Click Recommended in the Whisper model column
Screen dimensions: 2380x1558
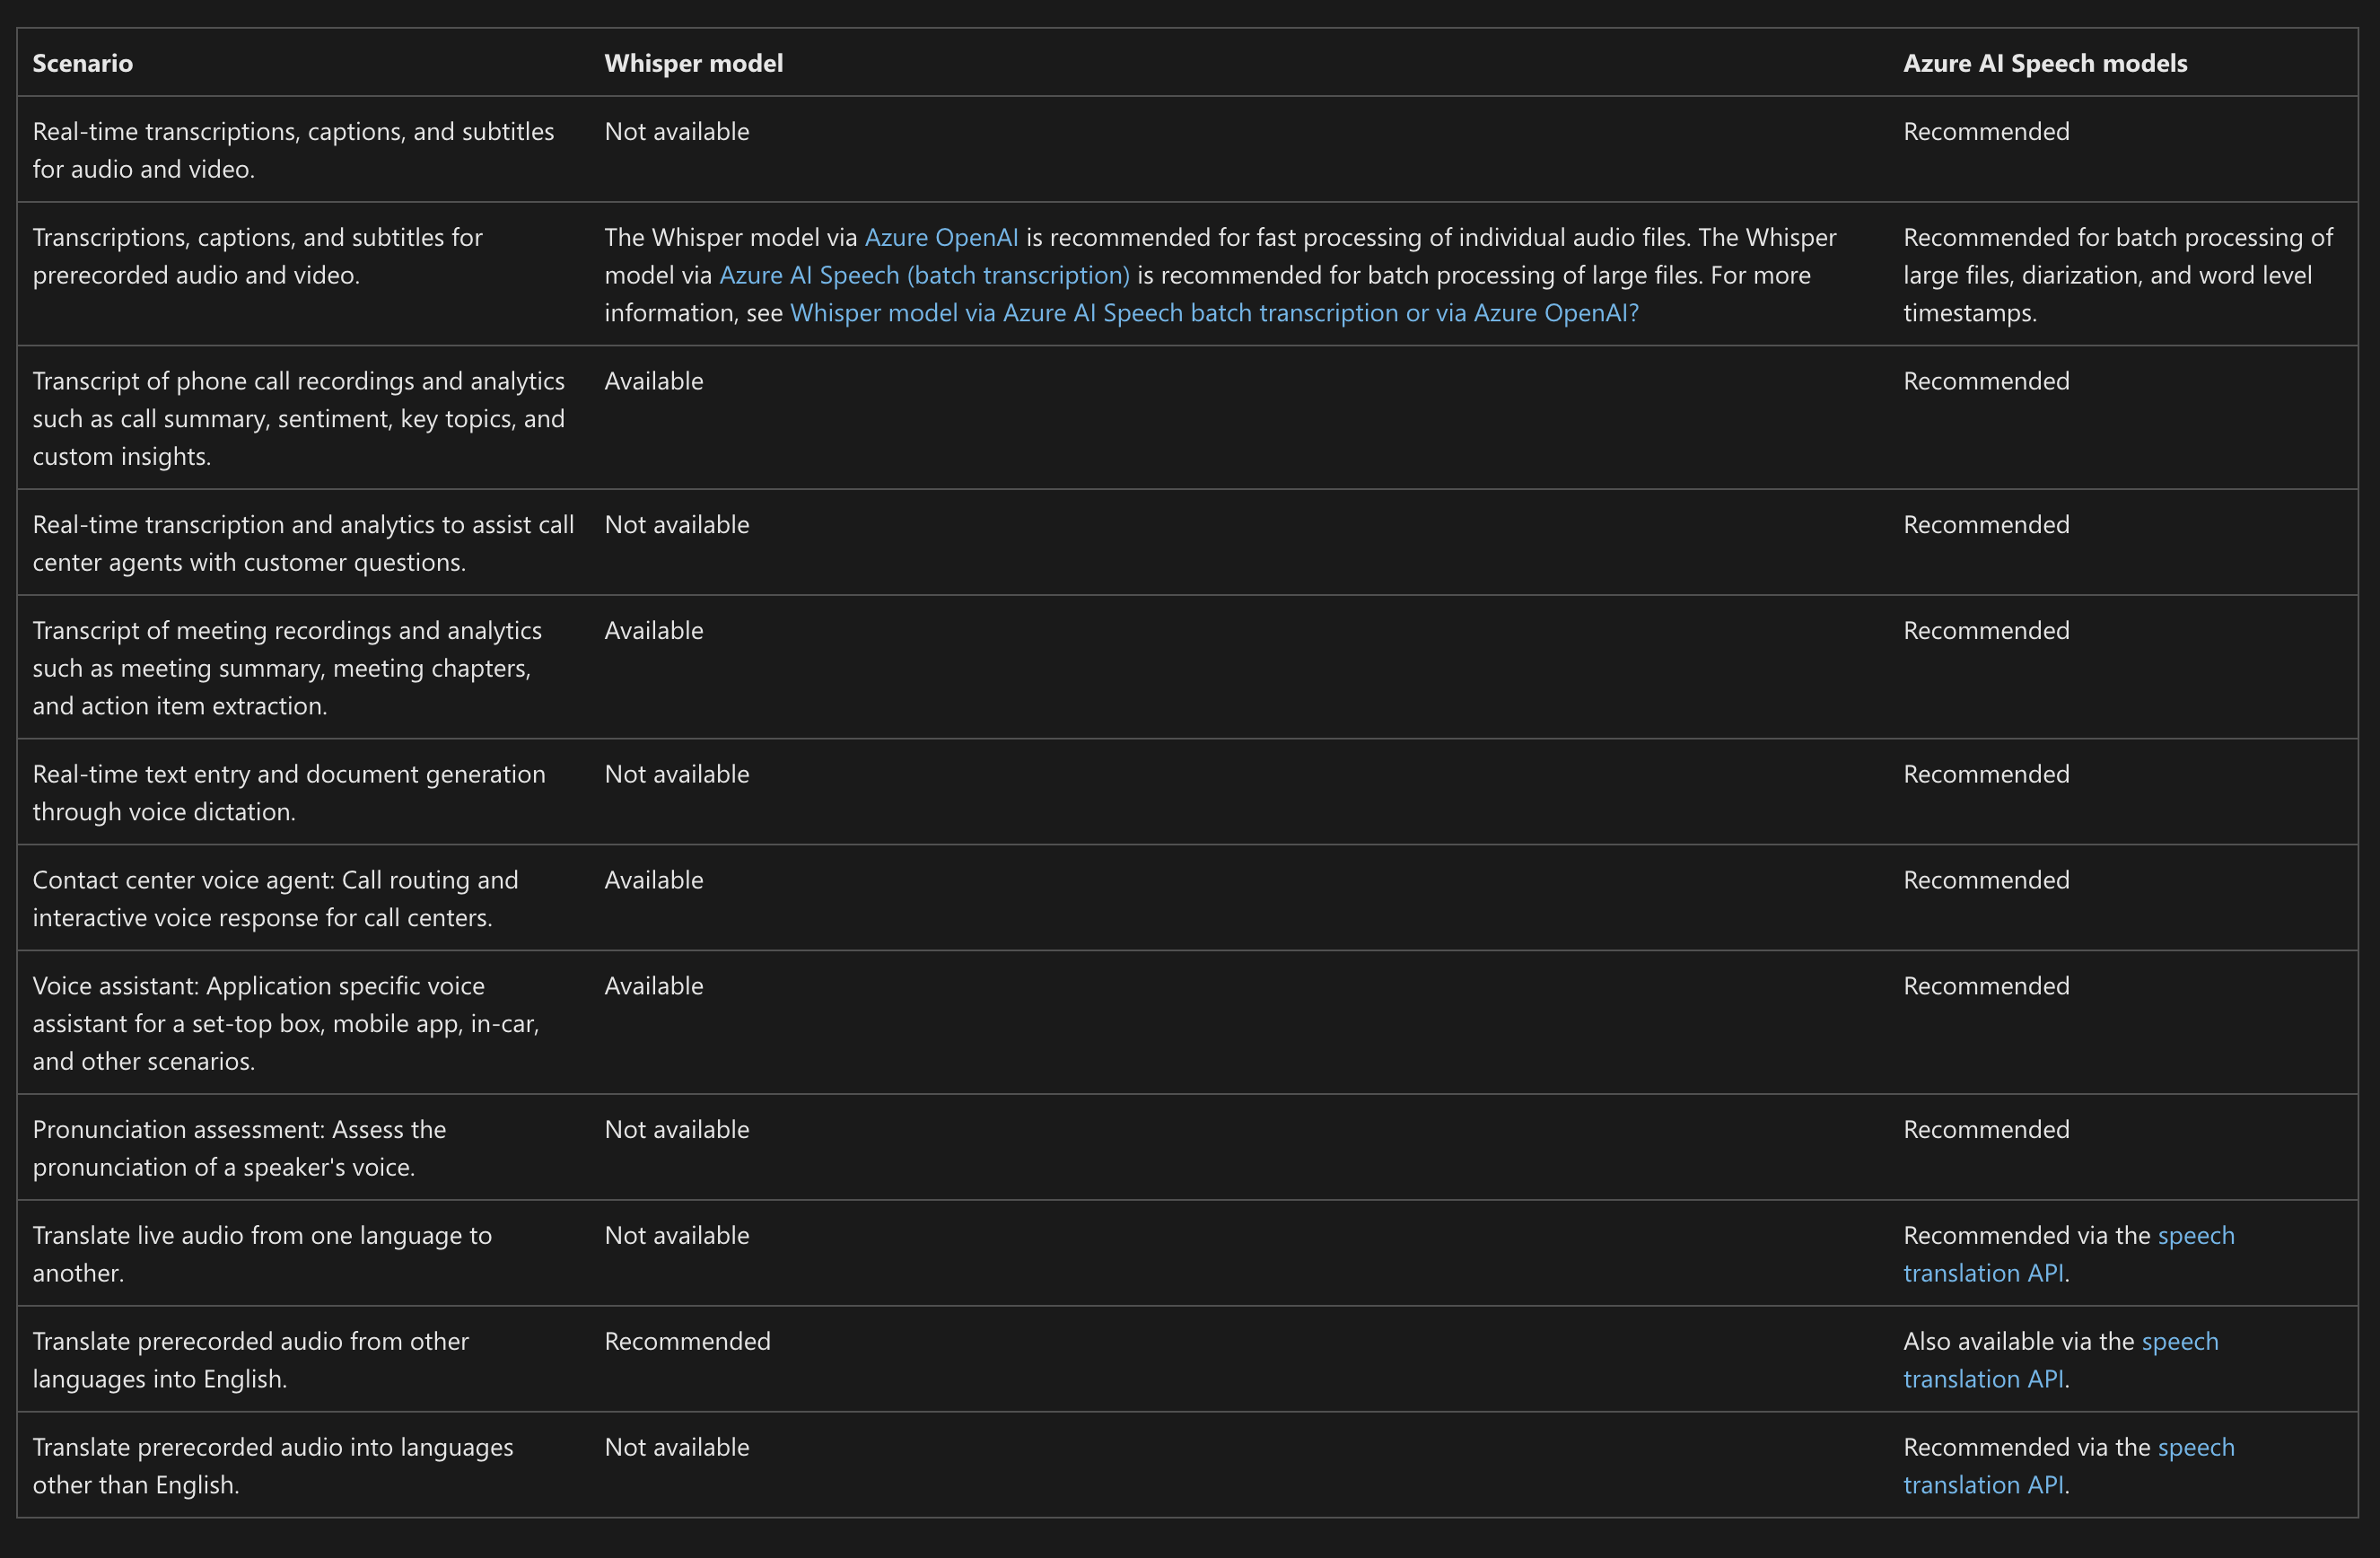(687, 1342)
